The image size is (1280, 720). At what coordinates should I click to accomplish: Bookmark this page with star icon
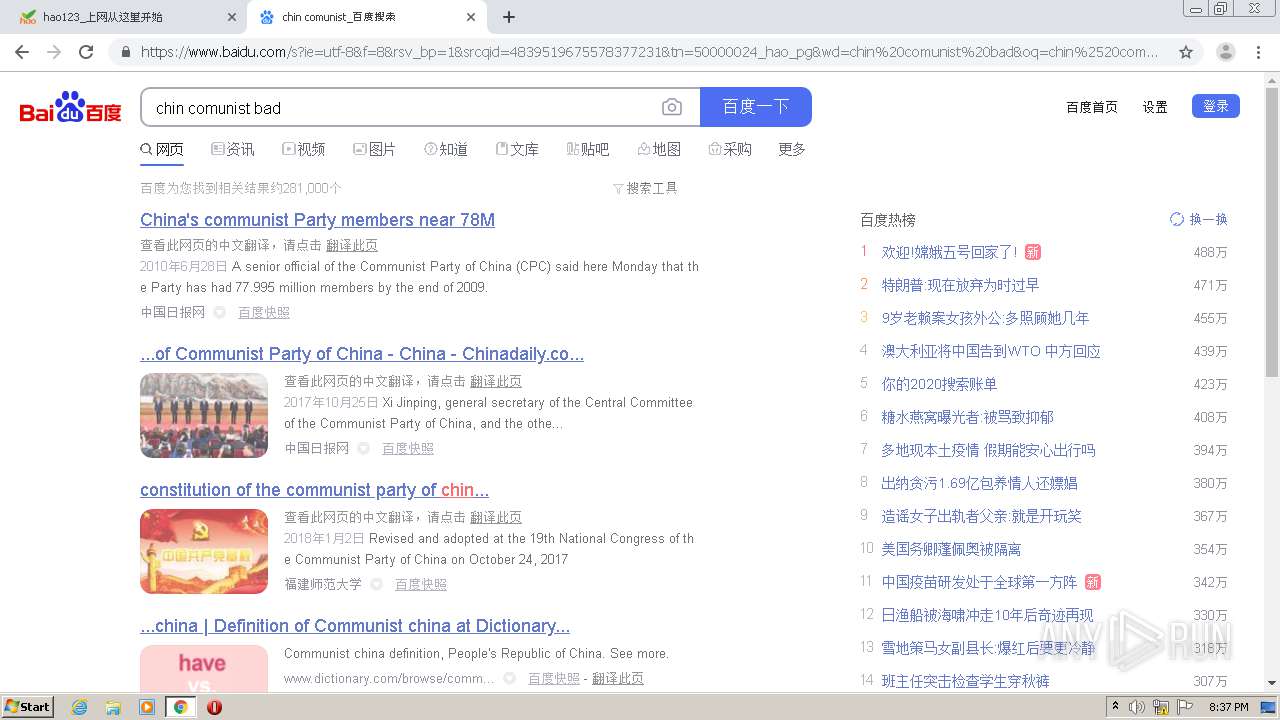point(1186,52)
